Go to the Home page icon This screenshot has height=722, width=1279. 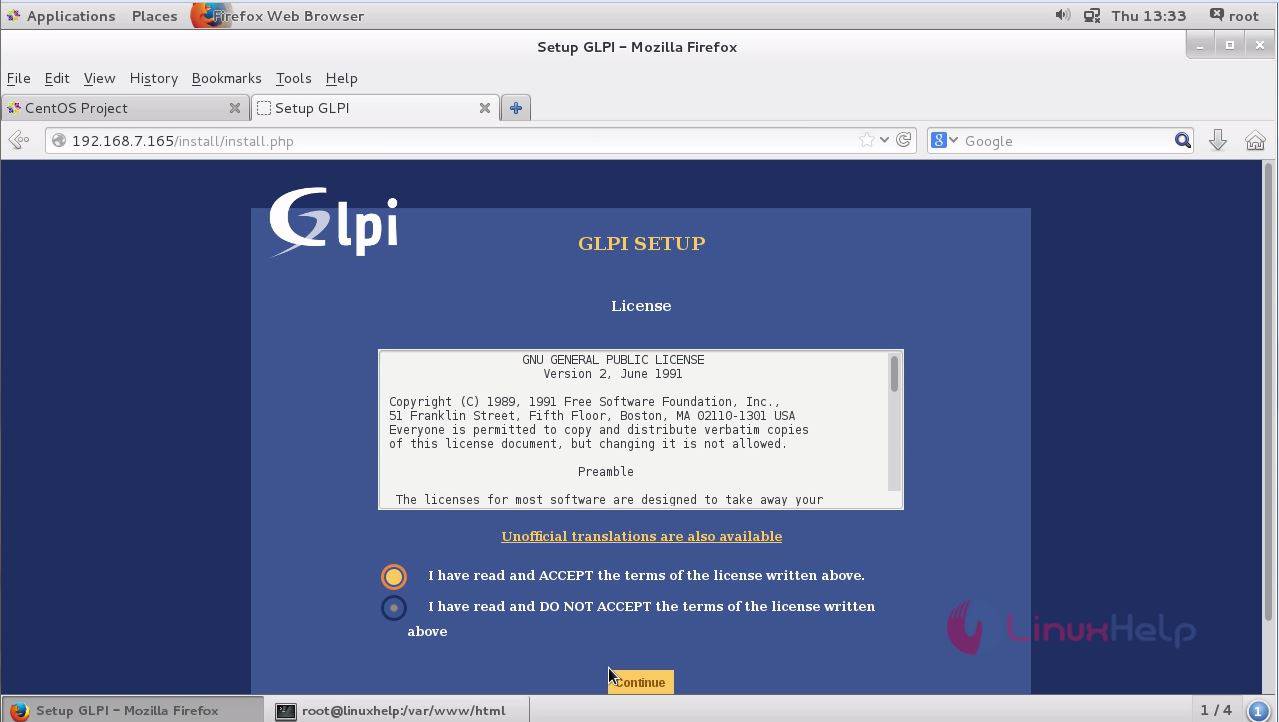[1255, 141]
